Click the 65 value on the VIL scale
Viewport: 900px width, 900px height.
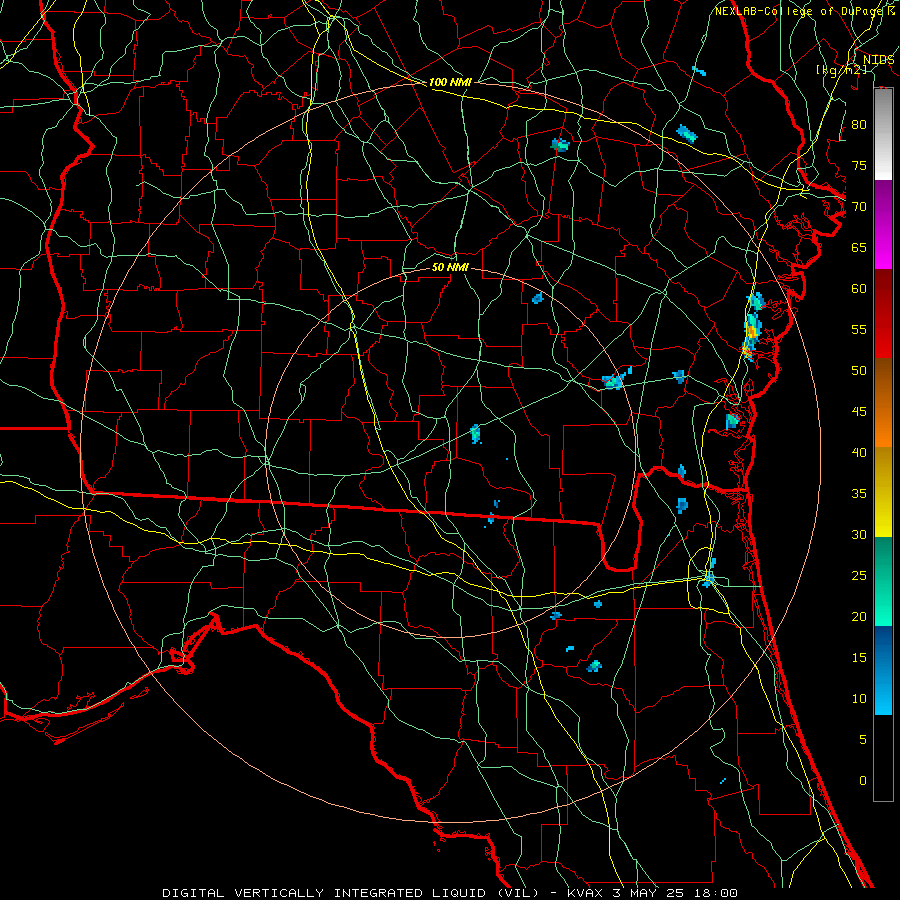coord(859,247)
